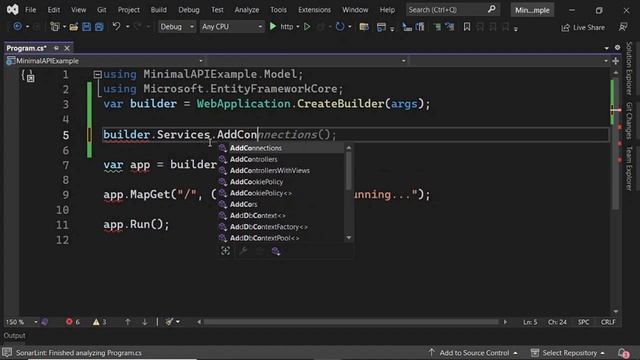
Task: Click the Save All icon
Action: click(x=99, y=27)
